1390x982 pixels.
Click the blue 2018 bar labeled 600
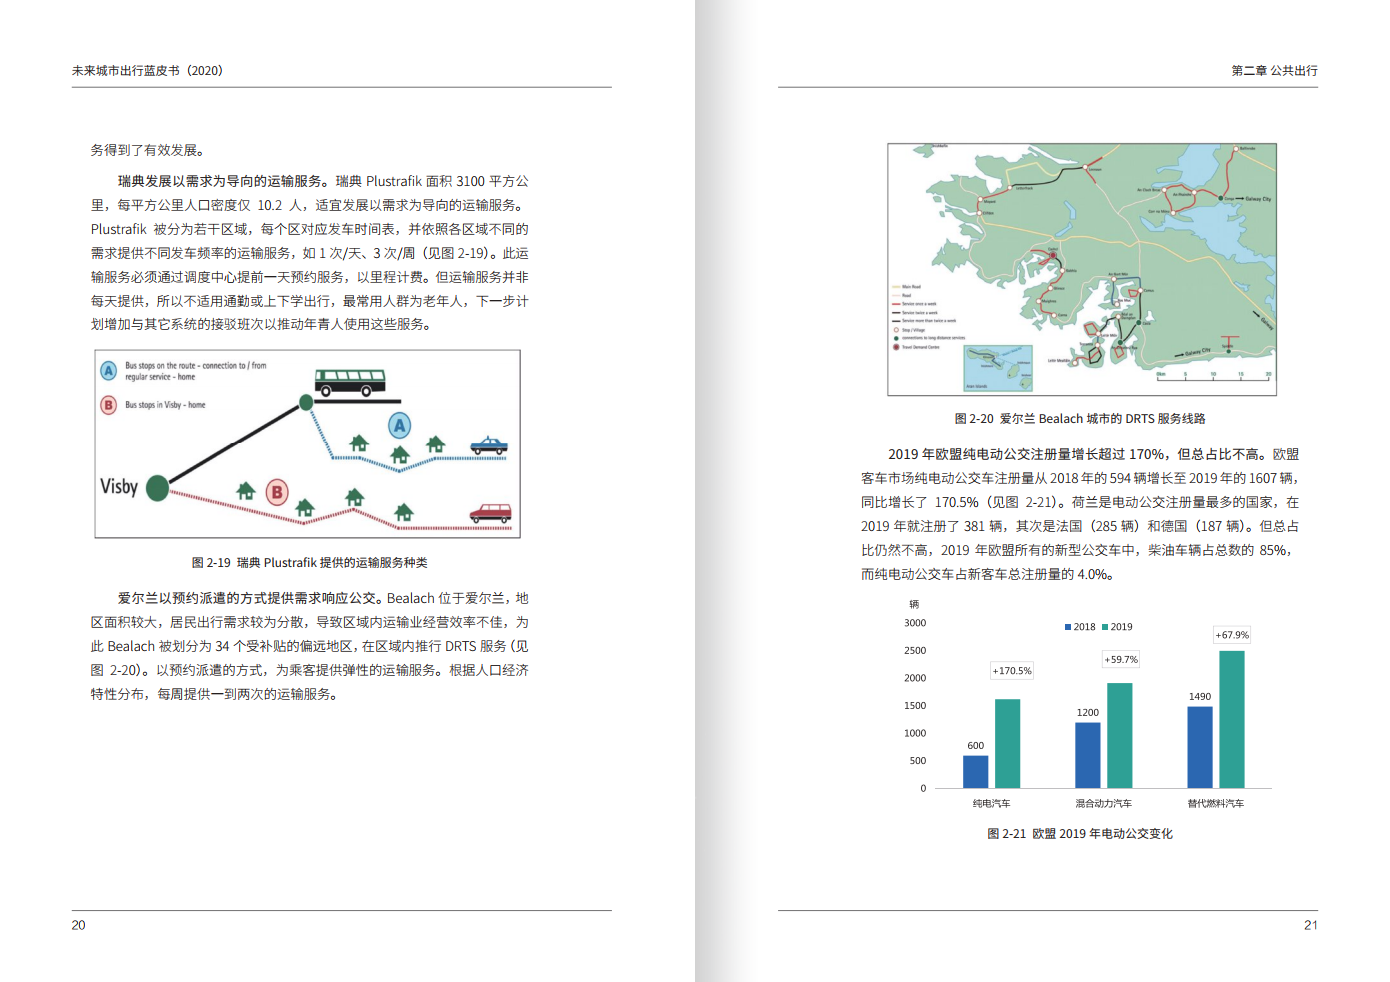(975, 771)
